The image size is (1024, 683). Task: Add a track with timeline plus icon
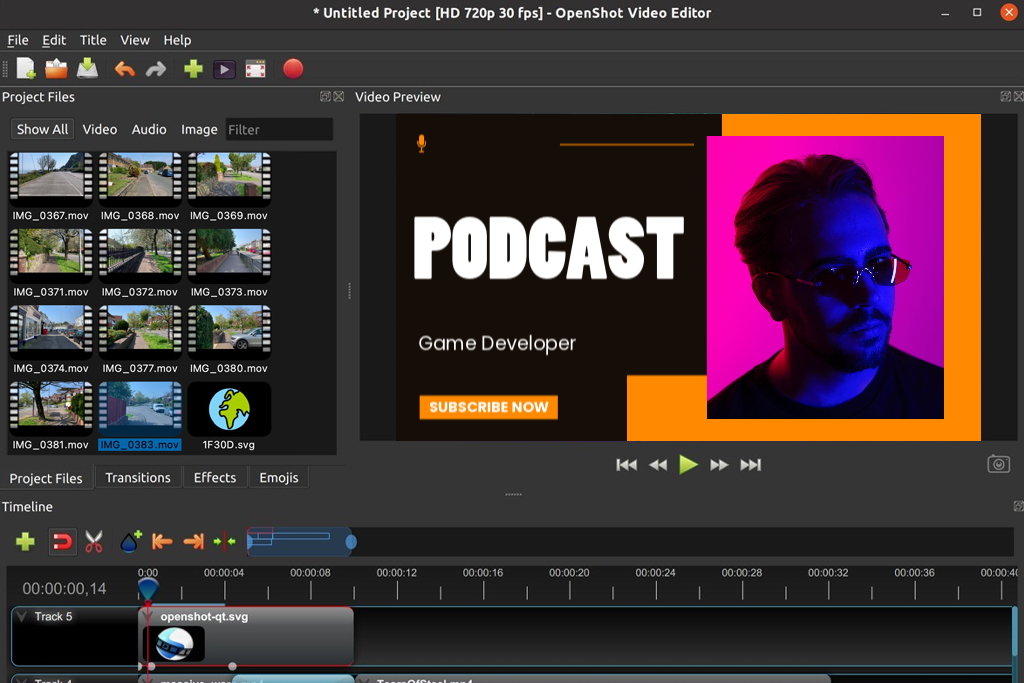click(25, 541)
